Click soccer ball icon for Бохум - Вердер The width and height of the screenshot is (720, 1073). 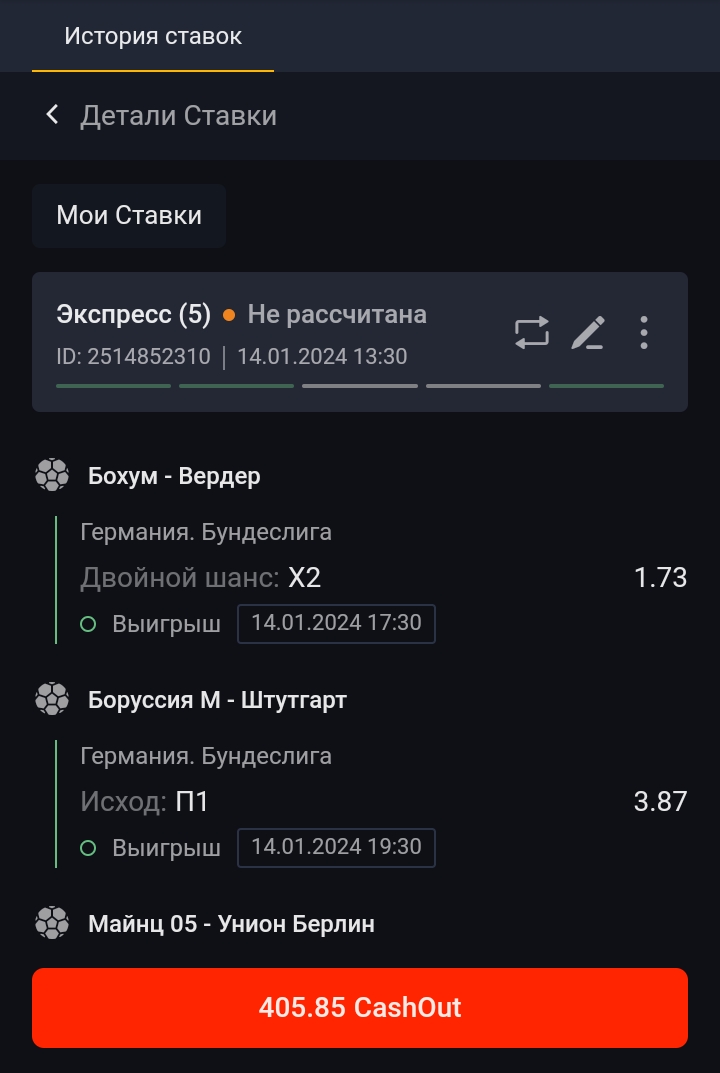pyautogui.click(x=52, y=475)
